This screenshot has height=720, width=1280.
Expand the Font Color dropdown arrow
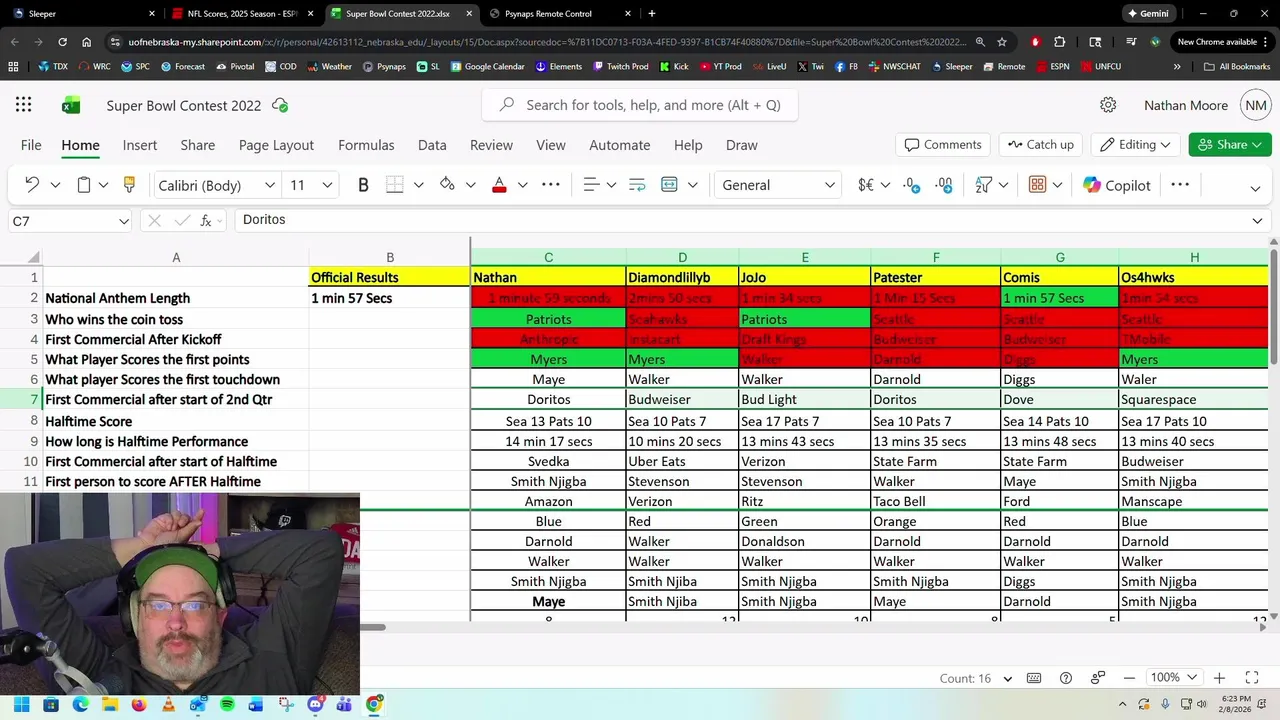pos(522,185)
